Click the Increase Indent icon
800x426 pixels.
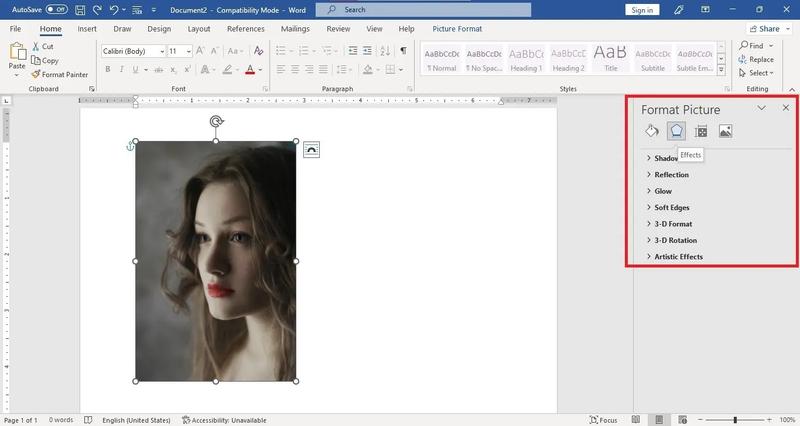click(x=367, y=51)
